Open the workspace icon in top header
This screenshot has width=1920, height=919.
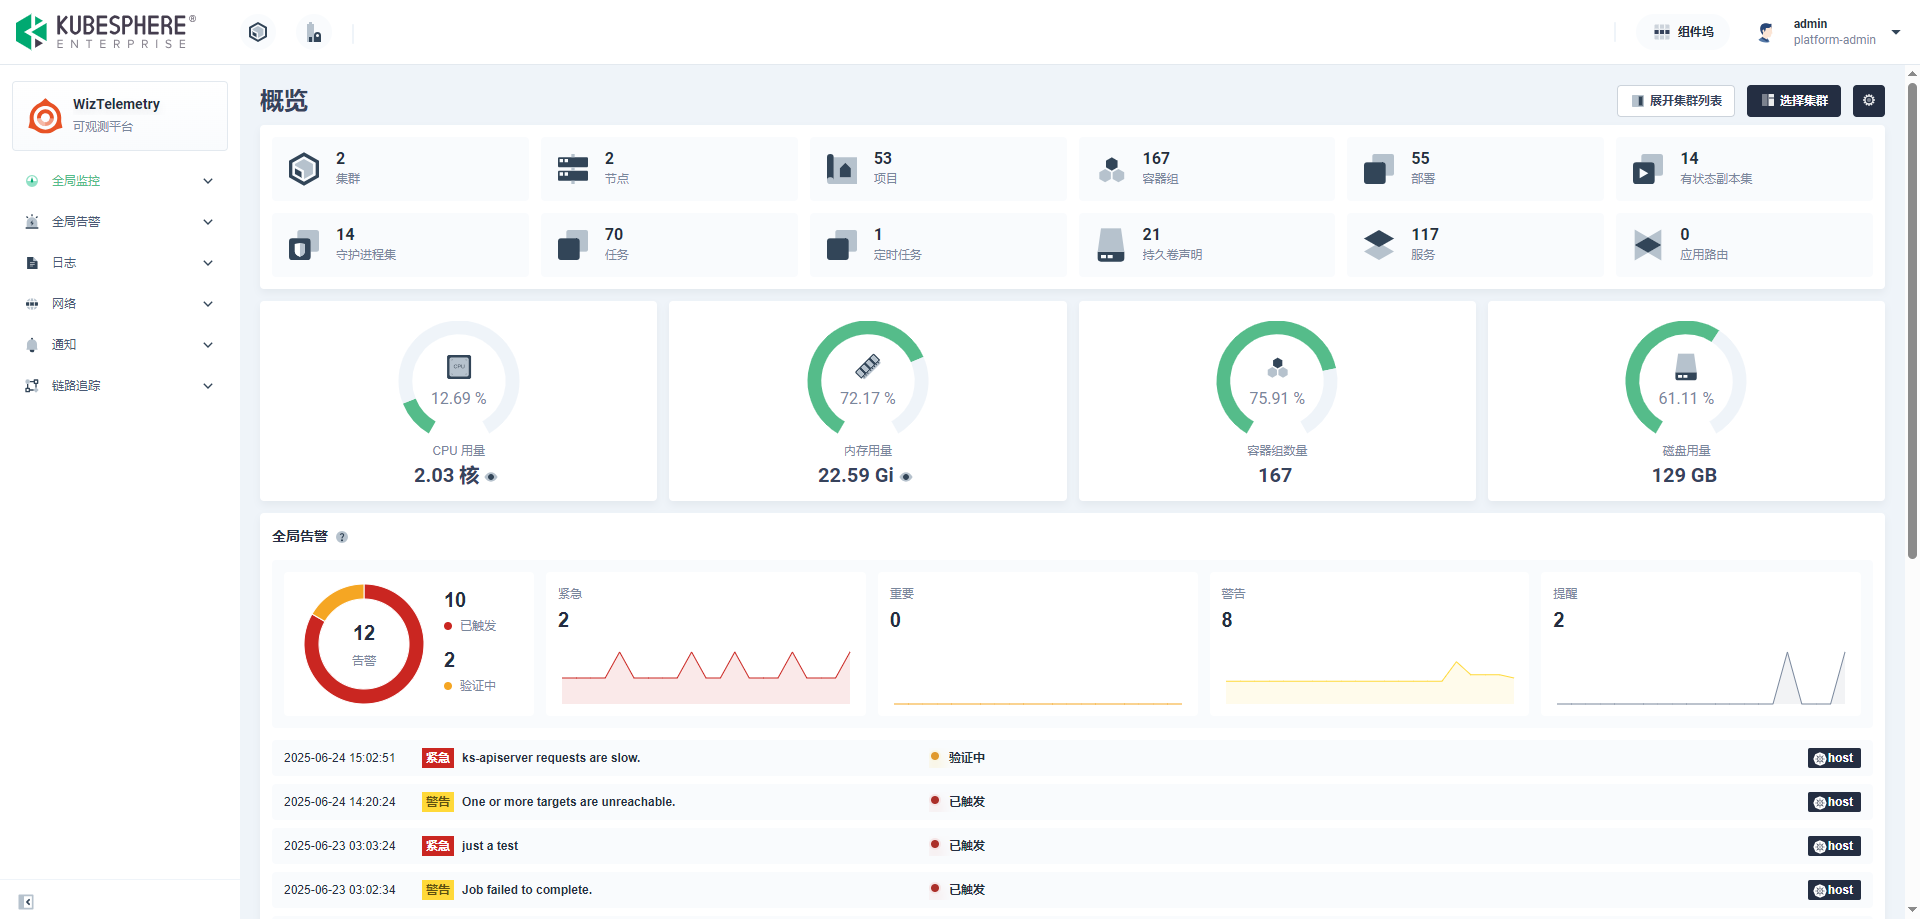314,33
